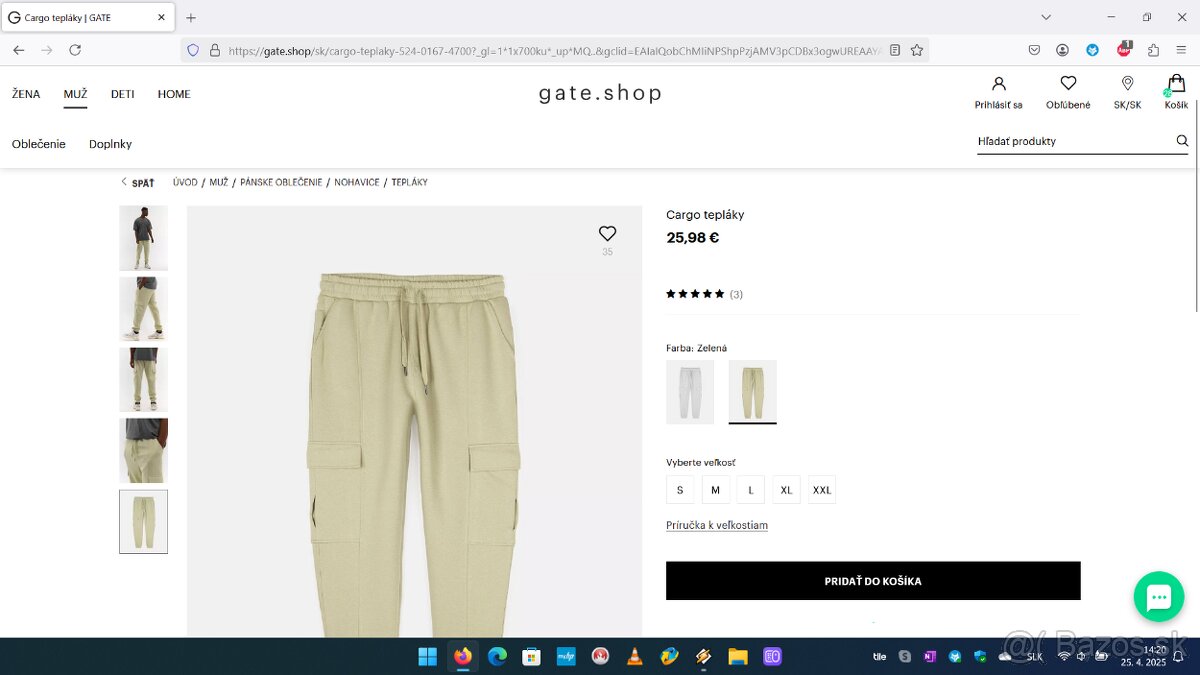Open the Obľúbené favorites heart icon
Screen dimensions: 1200x675
pyautogui.click(x=1068, y=84)
